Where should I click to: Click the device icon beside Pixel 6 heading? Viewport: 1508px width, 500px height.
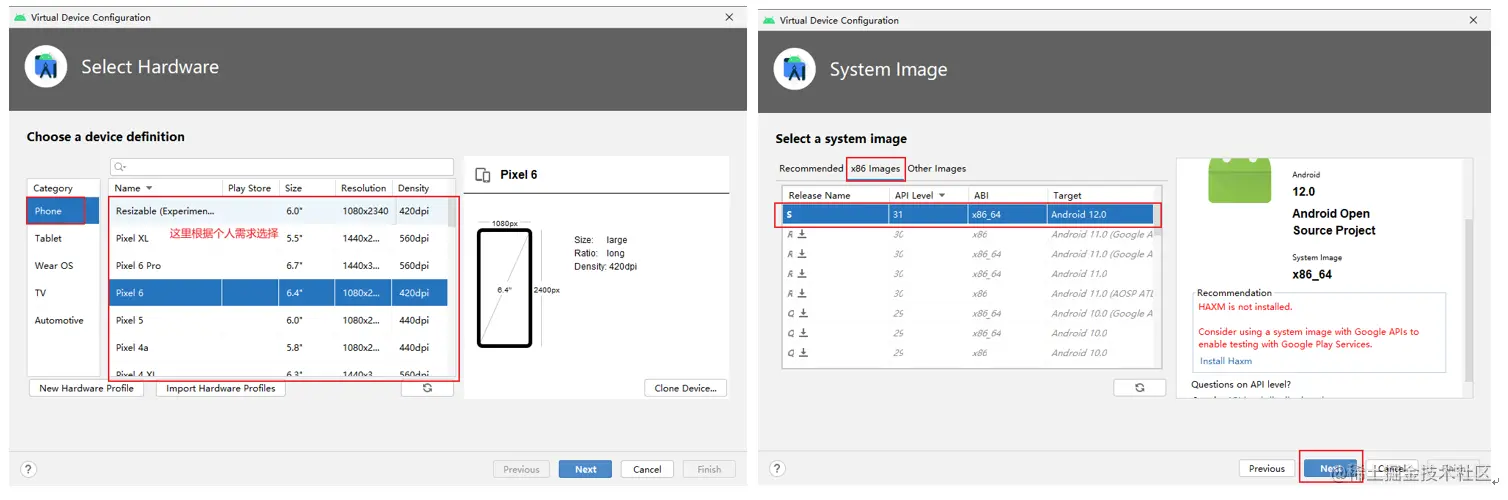(483, 174)
